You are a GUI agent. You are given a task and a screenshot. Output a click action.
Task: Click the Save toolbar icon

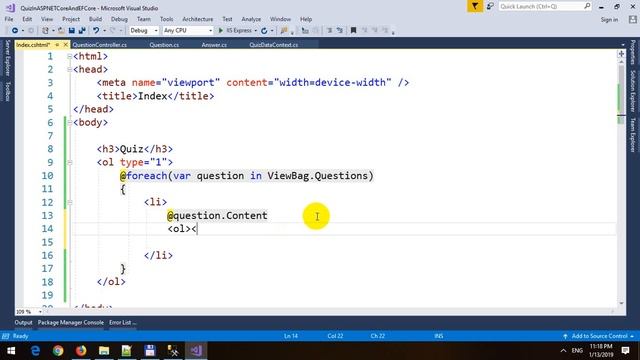coord(72,31)
